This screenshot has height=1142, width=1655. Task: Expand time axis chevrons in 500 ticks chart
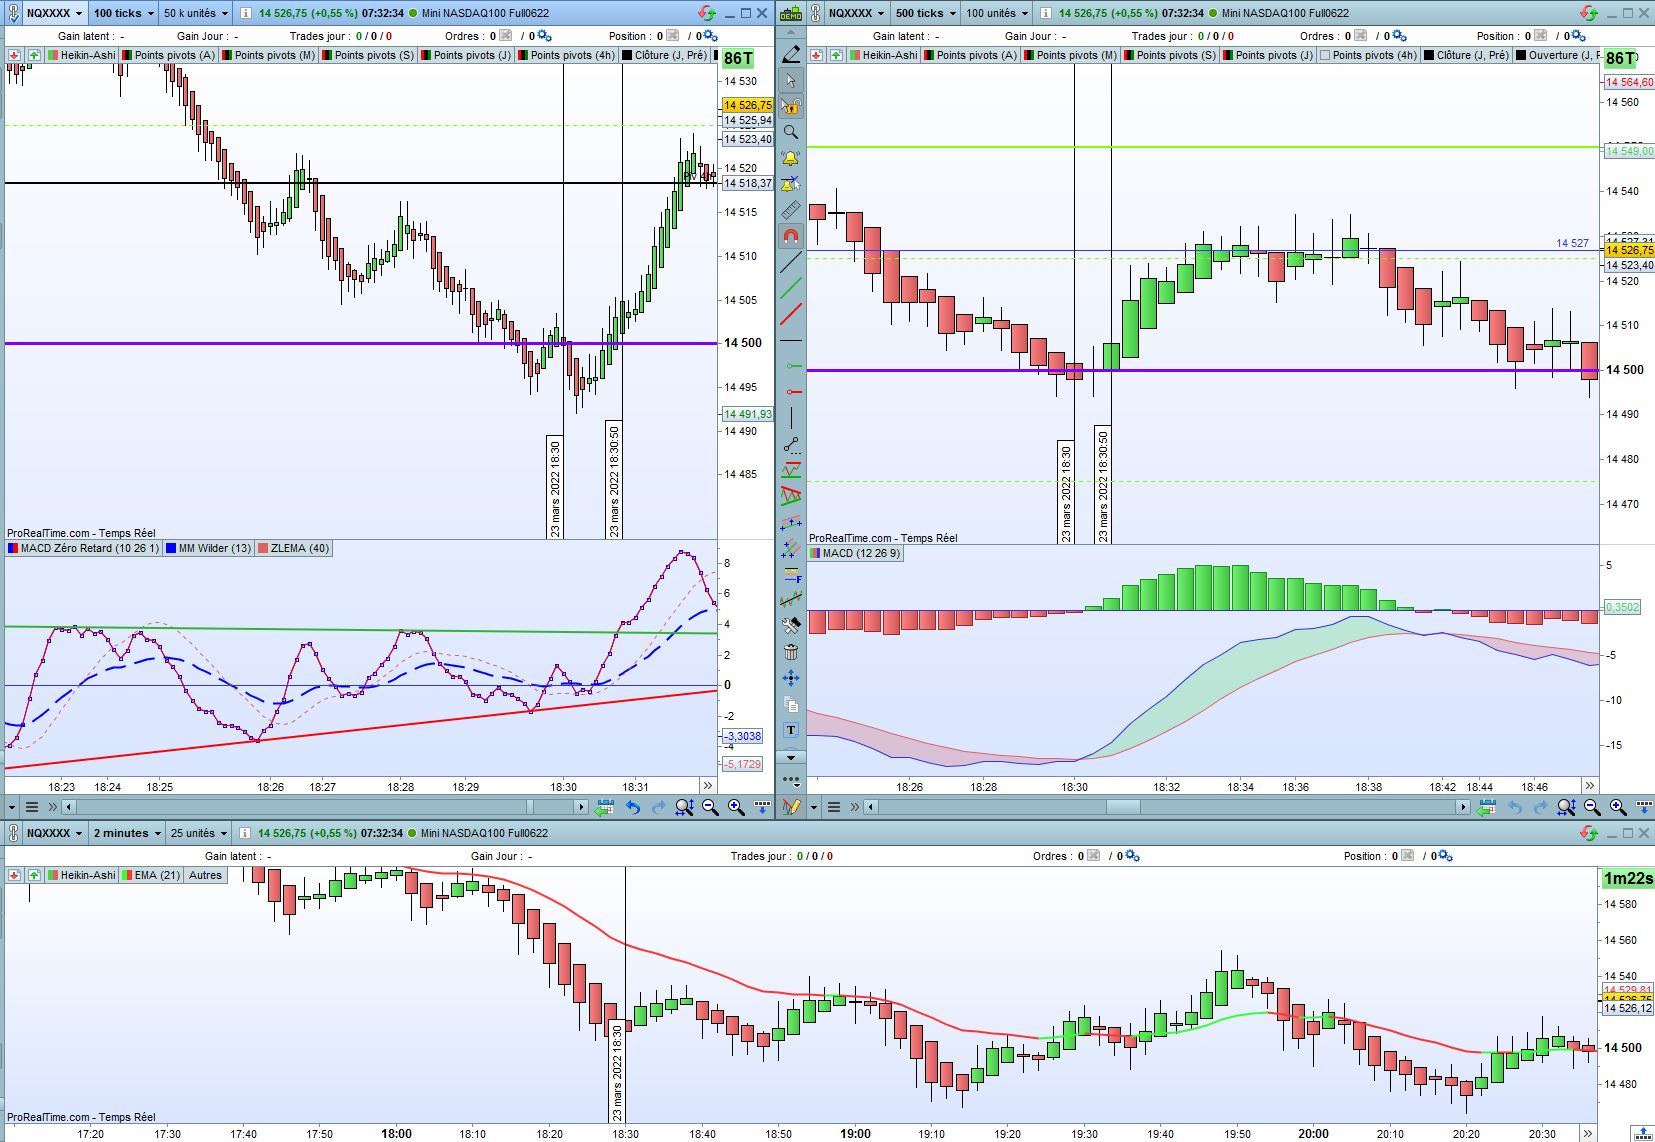point(1589,786)
